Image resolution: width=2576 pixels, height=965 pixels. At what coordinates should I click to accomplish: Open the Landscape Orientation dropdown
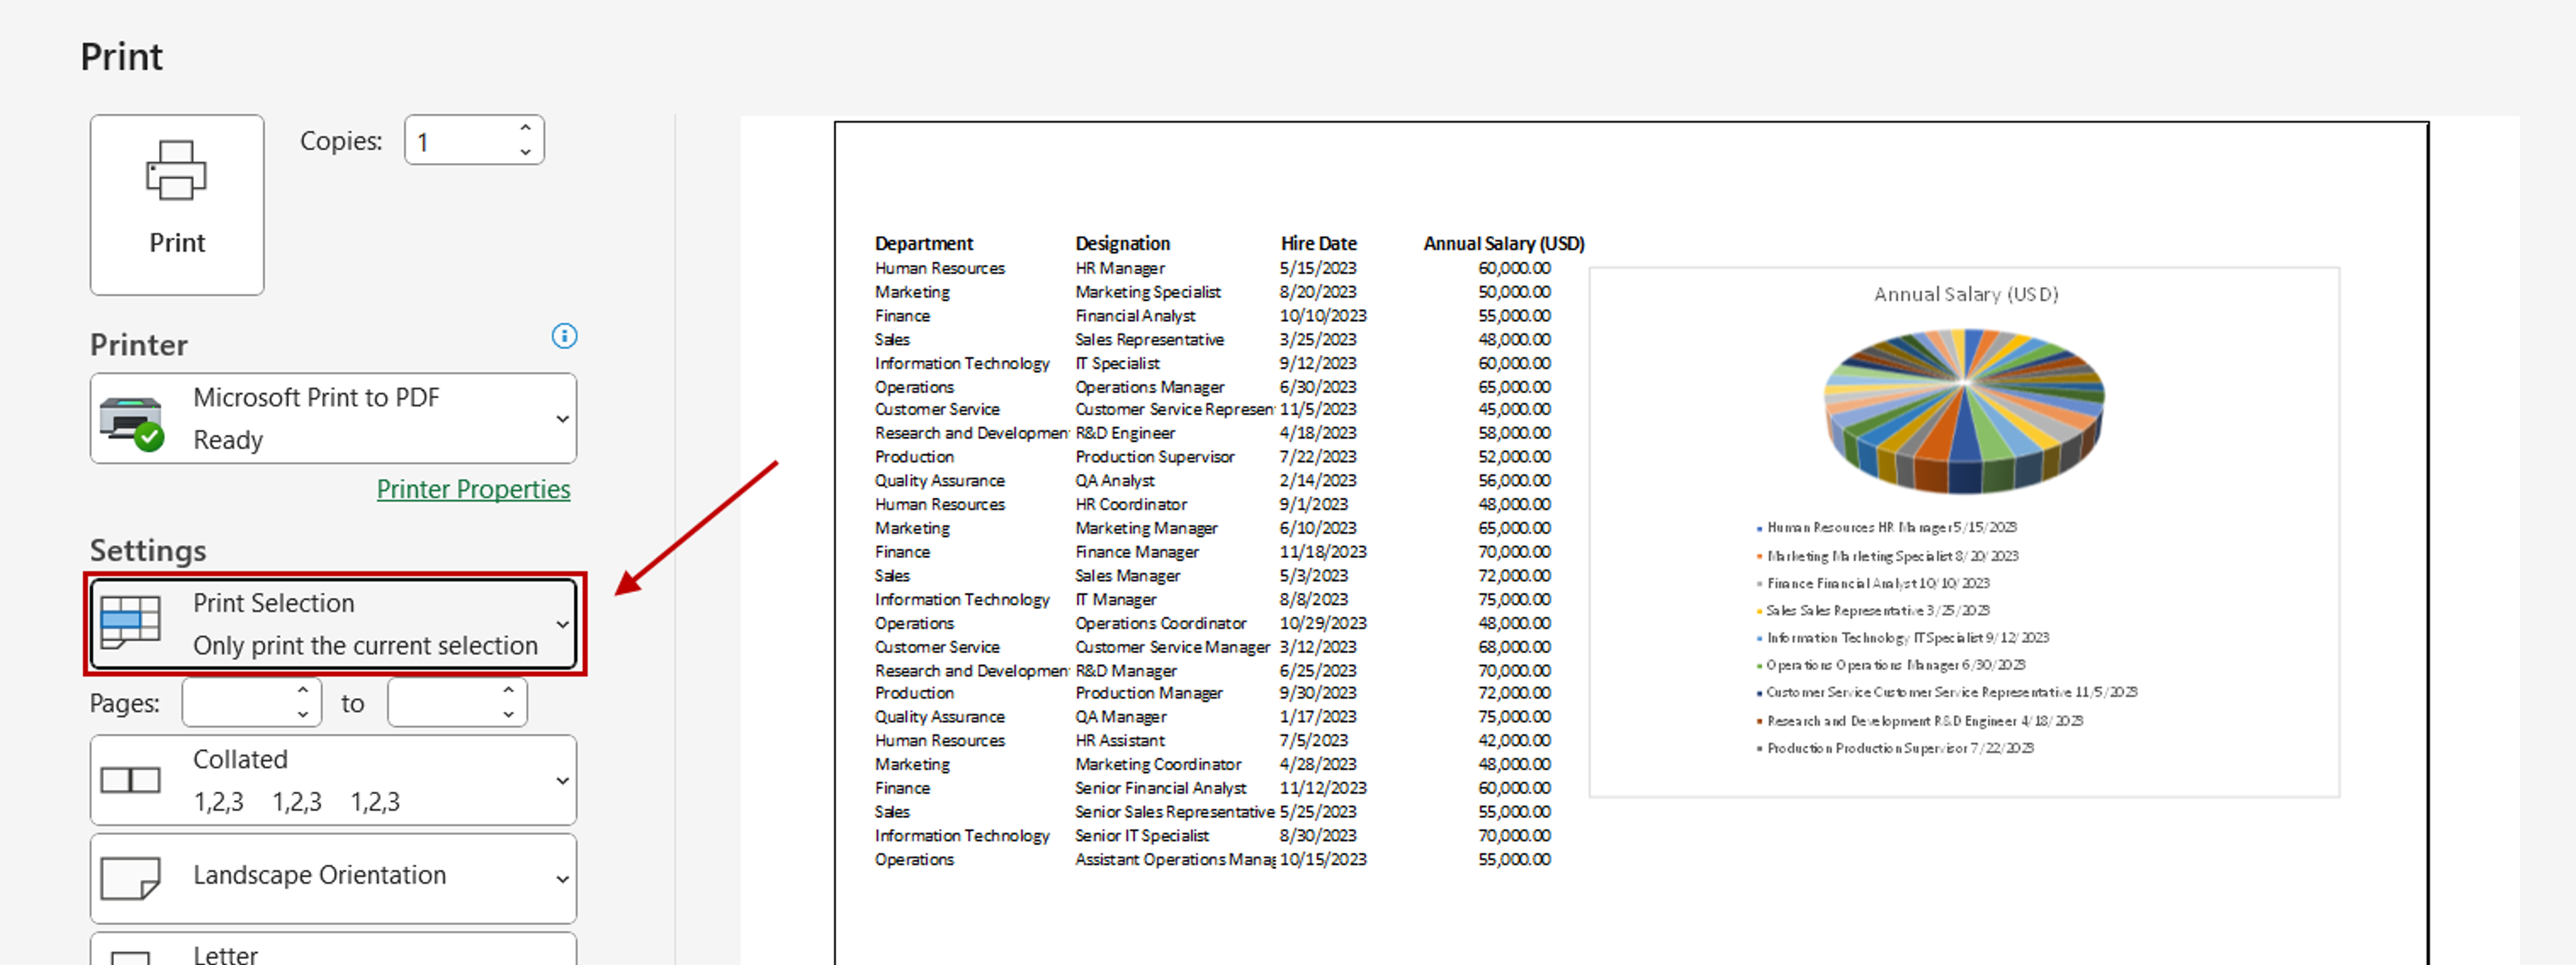(x=333, y=878)
